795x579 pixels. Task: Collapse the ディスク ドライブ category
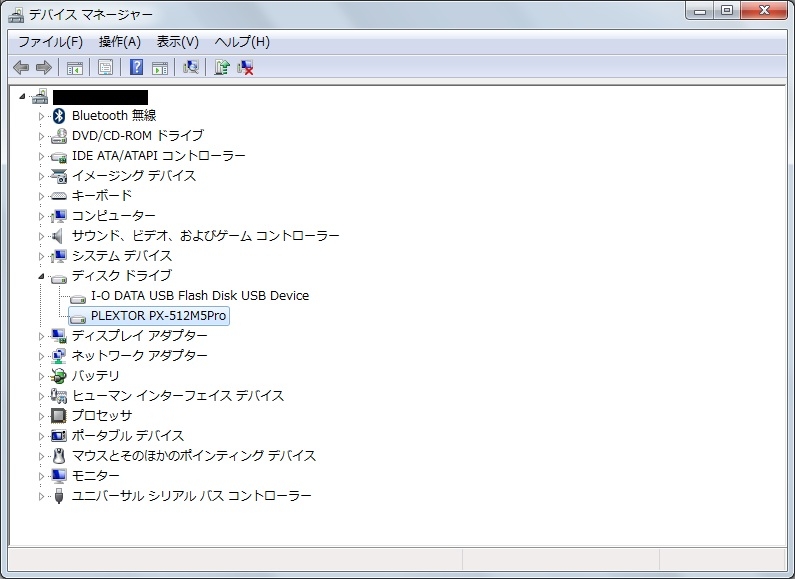pyautogui.click(x=42, y=276)
